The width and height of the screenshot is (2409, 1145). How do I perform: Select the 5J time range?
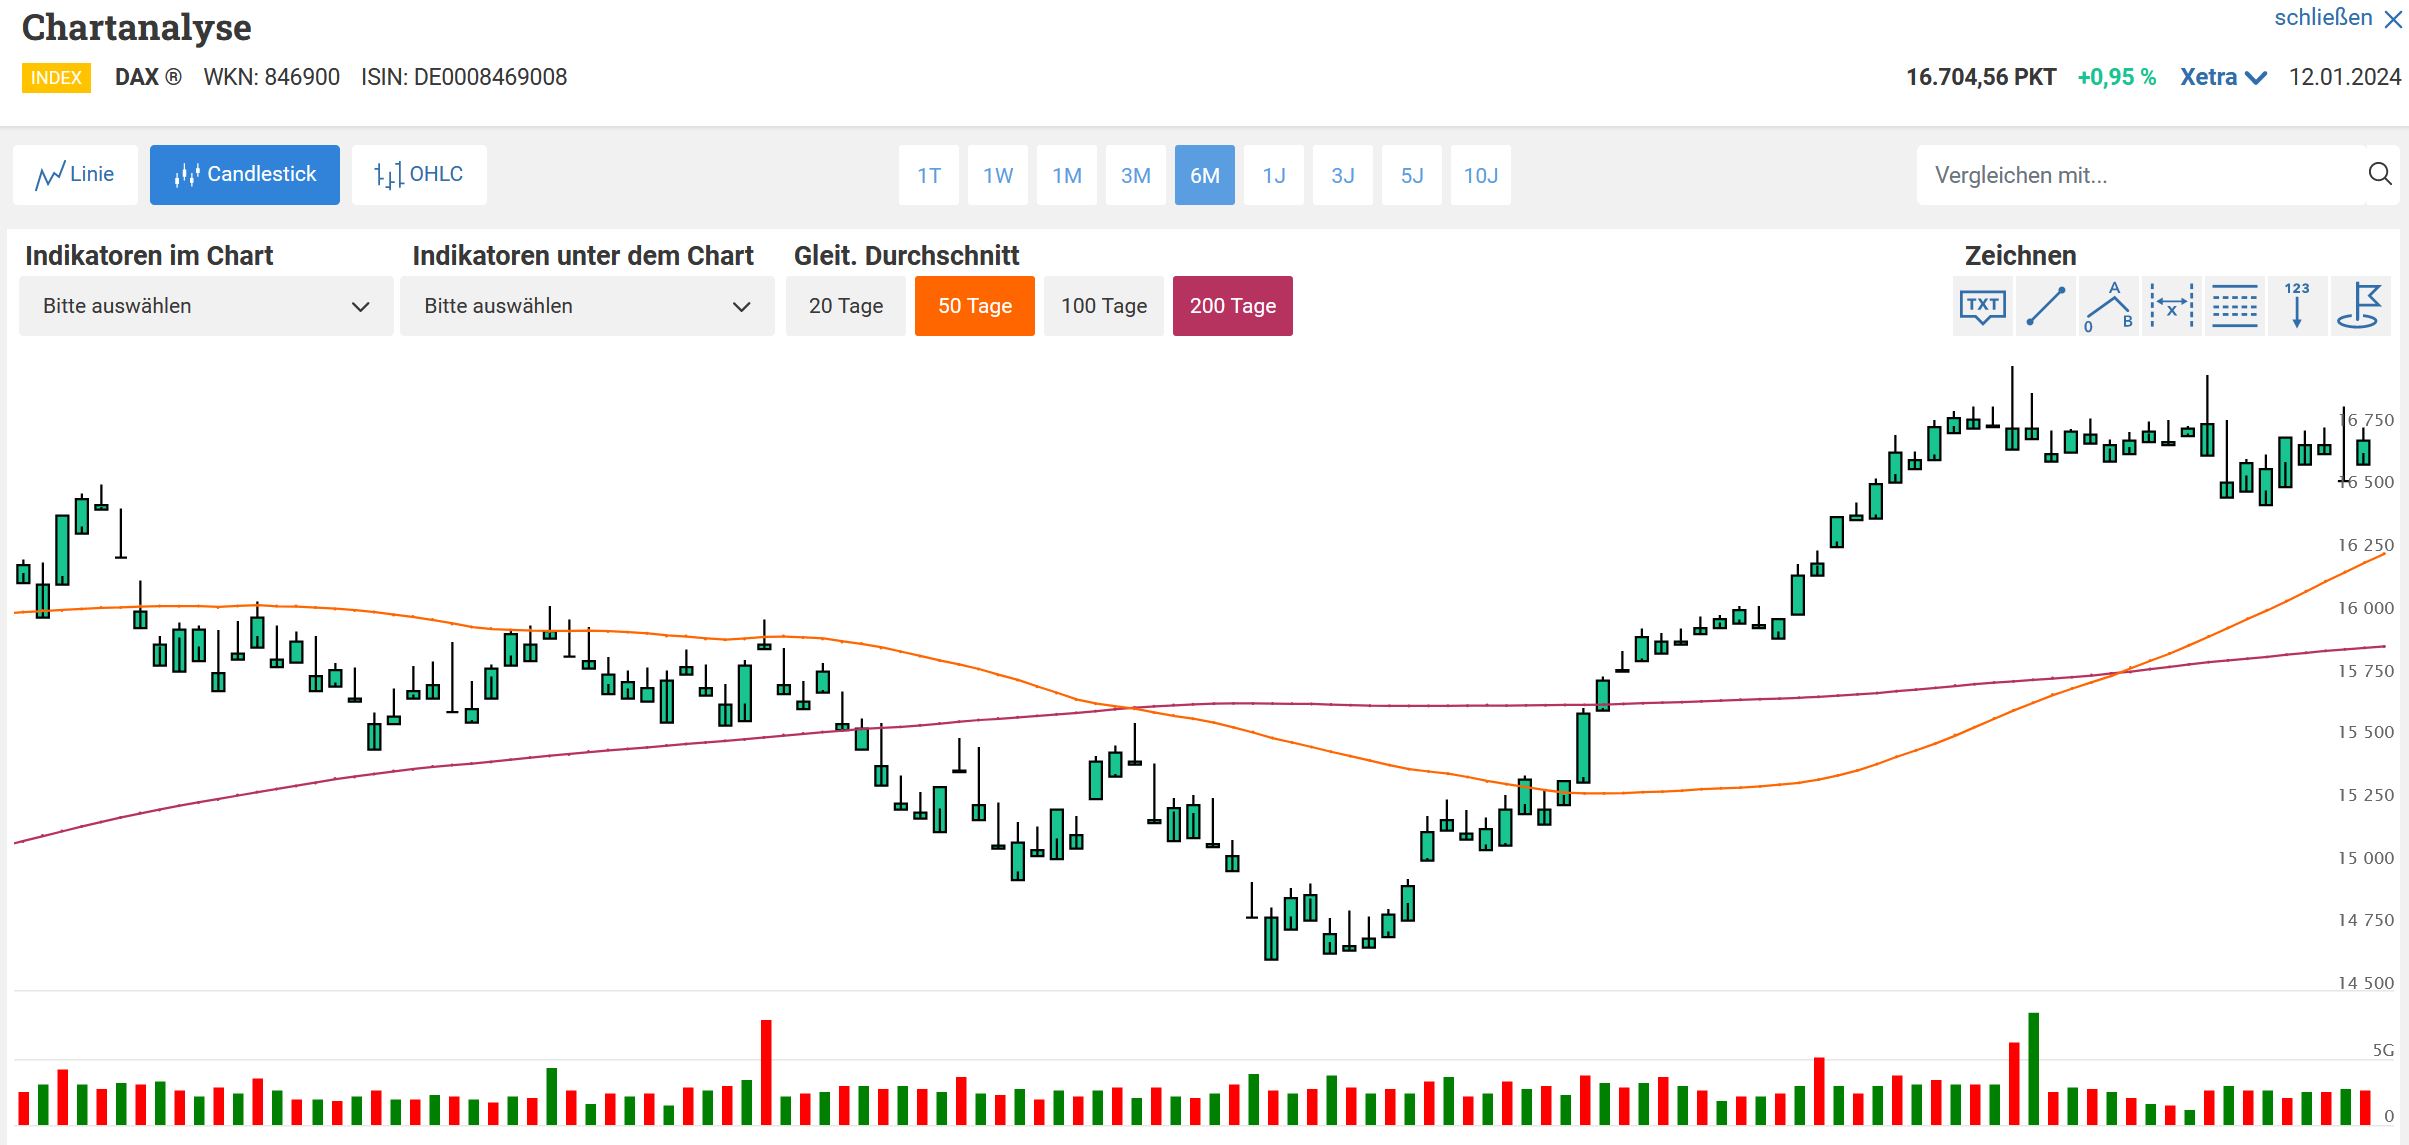pyautogui.click(x=1412, y=175)
